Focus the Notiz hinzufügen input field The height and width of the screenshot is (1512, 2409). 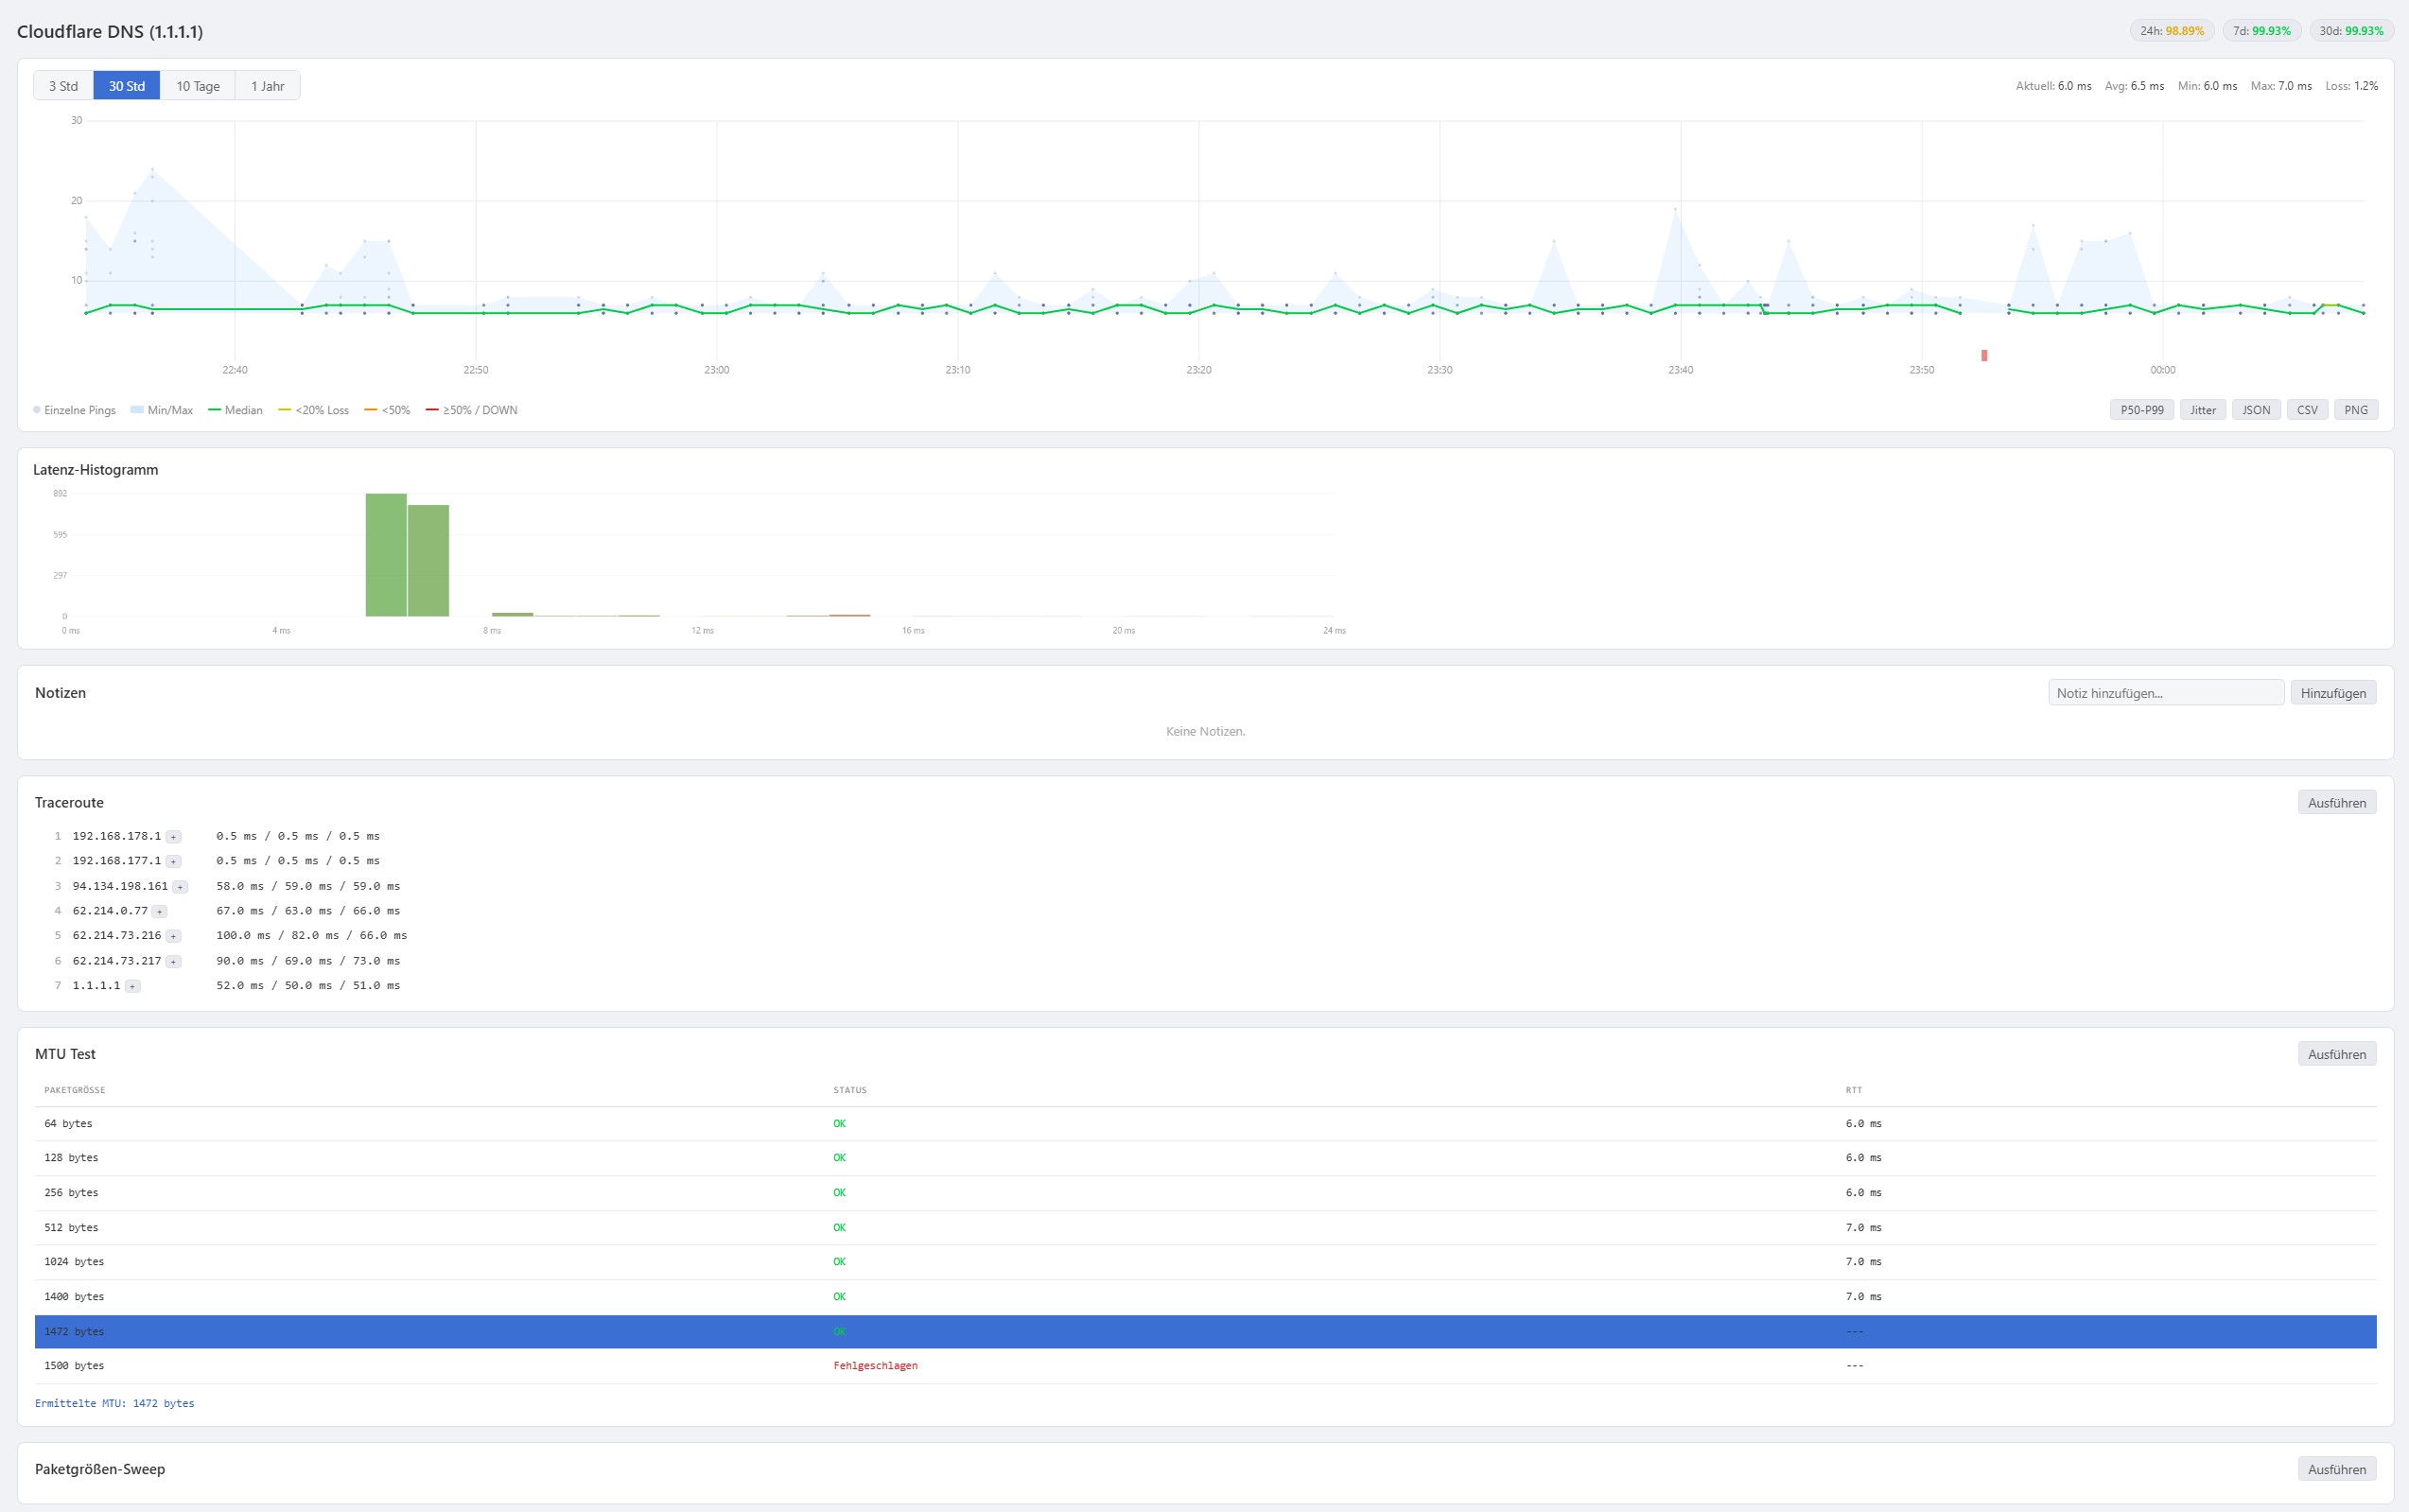click(x=2165, y=693)
